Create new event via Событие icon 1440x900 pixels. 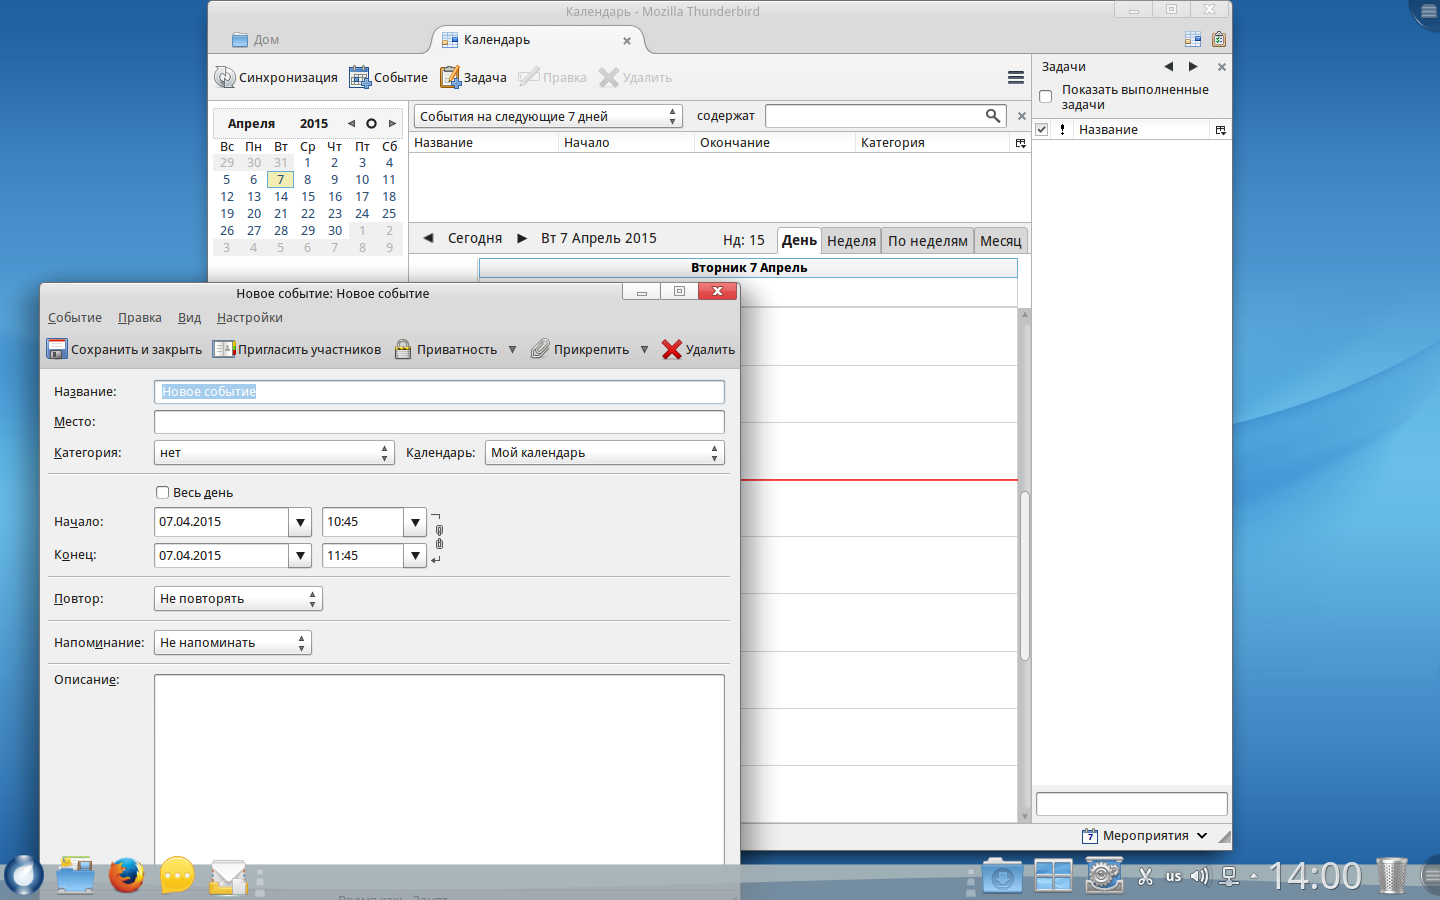pos(360,77)
